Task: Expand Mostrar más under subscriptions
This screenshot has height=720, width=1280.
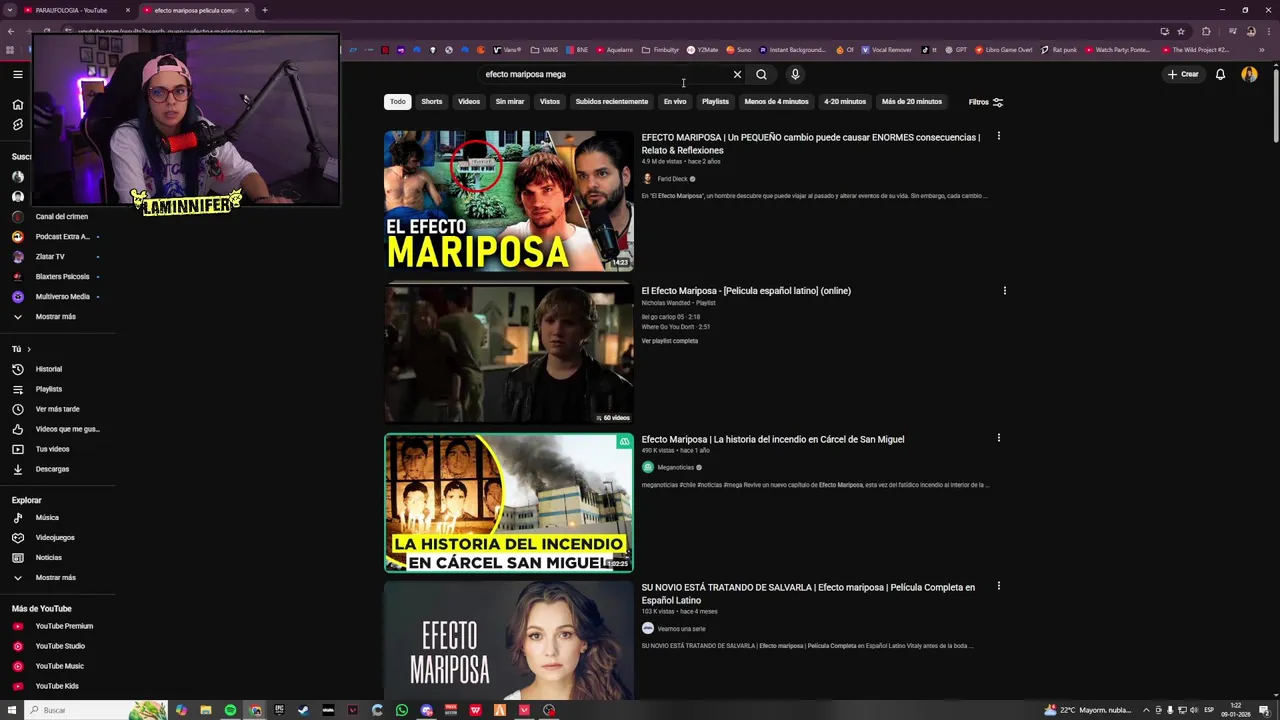Action: [x=55, y=317]
